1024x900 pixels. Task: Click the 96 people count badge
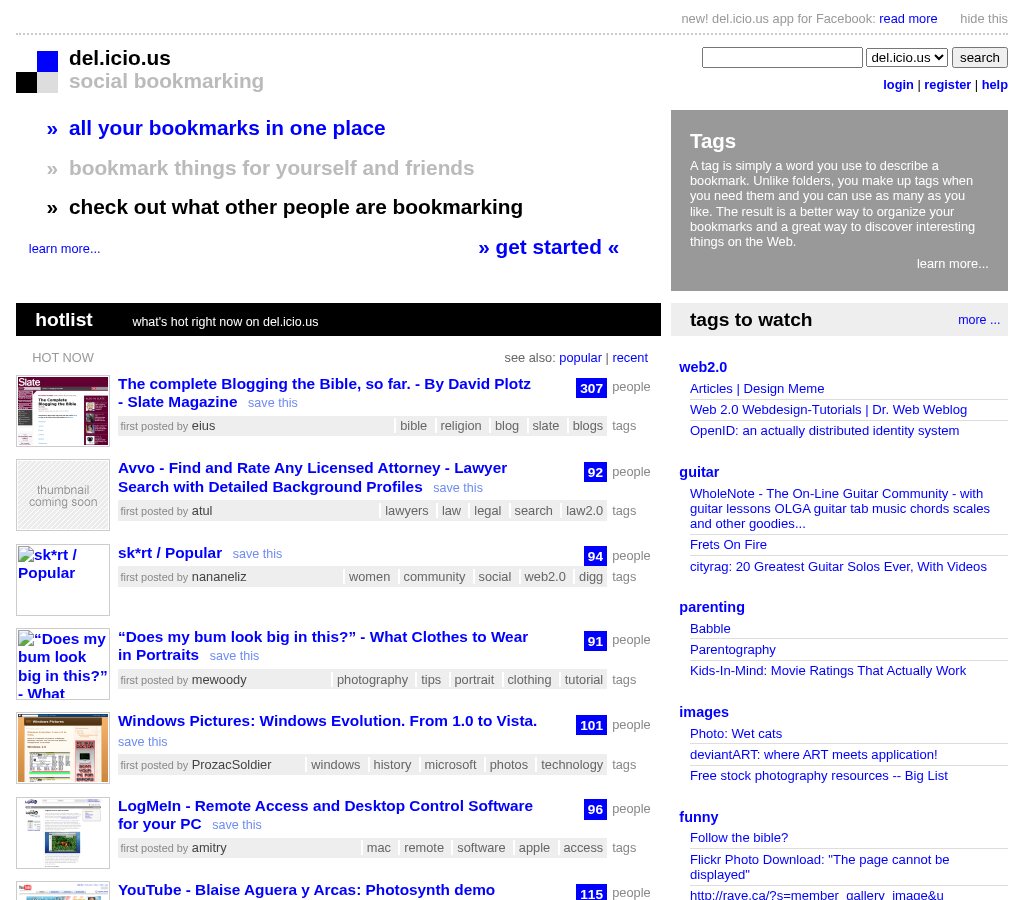point(595,809)
